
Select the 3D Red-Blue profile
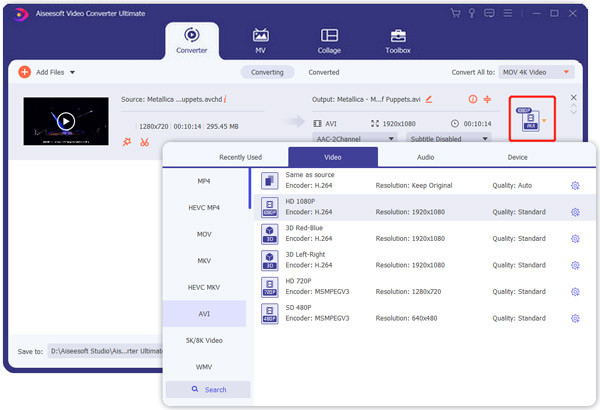pos(425,234)
